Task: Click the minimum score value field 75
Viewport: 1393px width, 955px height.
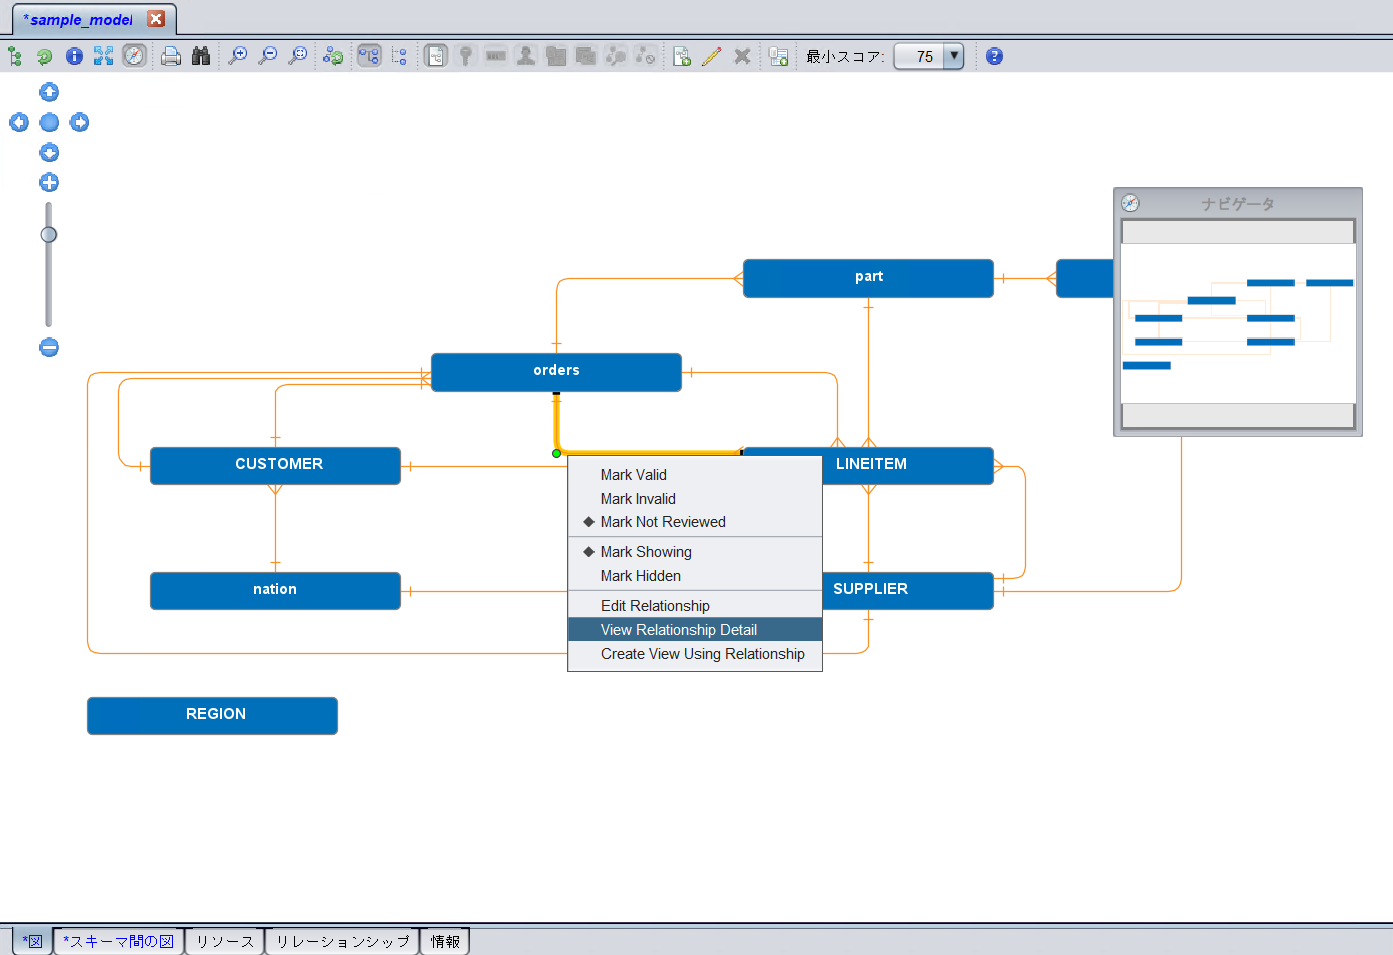Action: 921,56
